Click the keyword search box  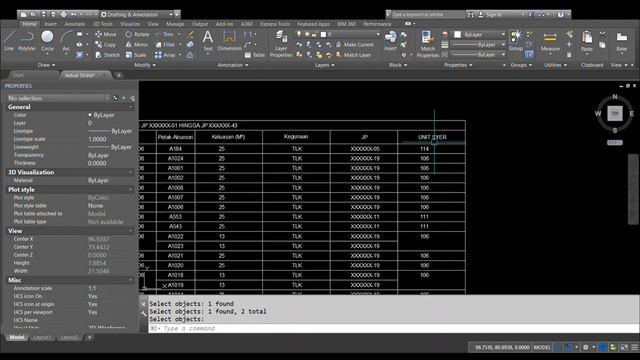pyautogui.click(x=427, y=14)
